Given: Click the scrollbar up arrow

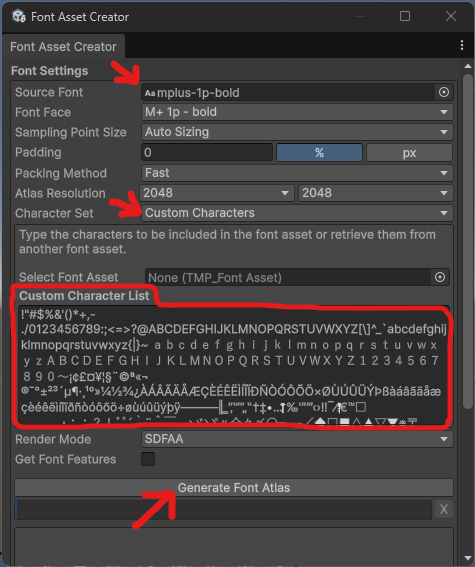Looking at the screenshot, I should click(x=468, y=66).
